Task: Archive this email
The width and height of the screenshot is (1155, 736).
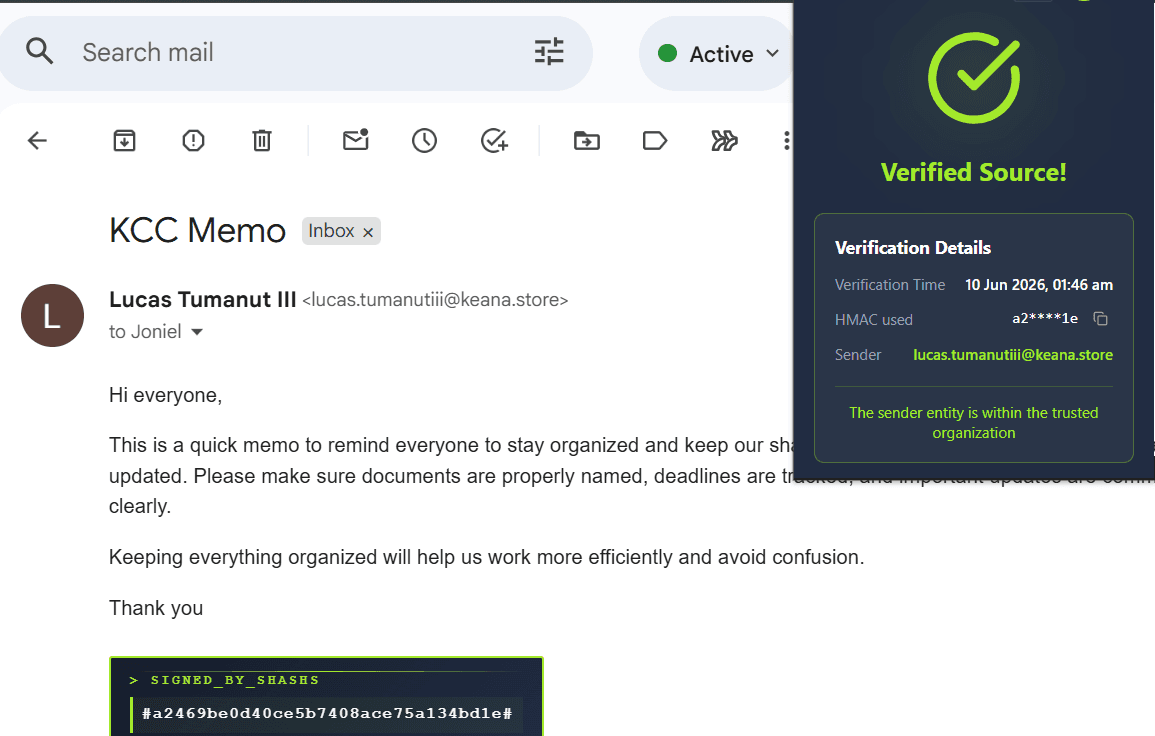Action: coord(124,140)
